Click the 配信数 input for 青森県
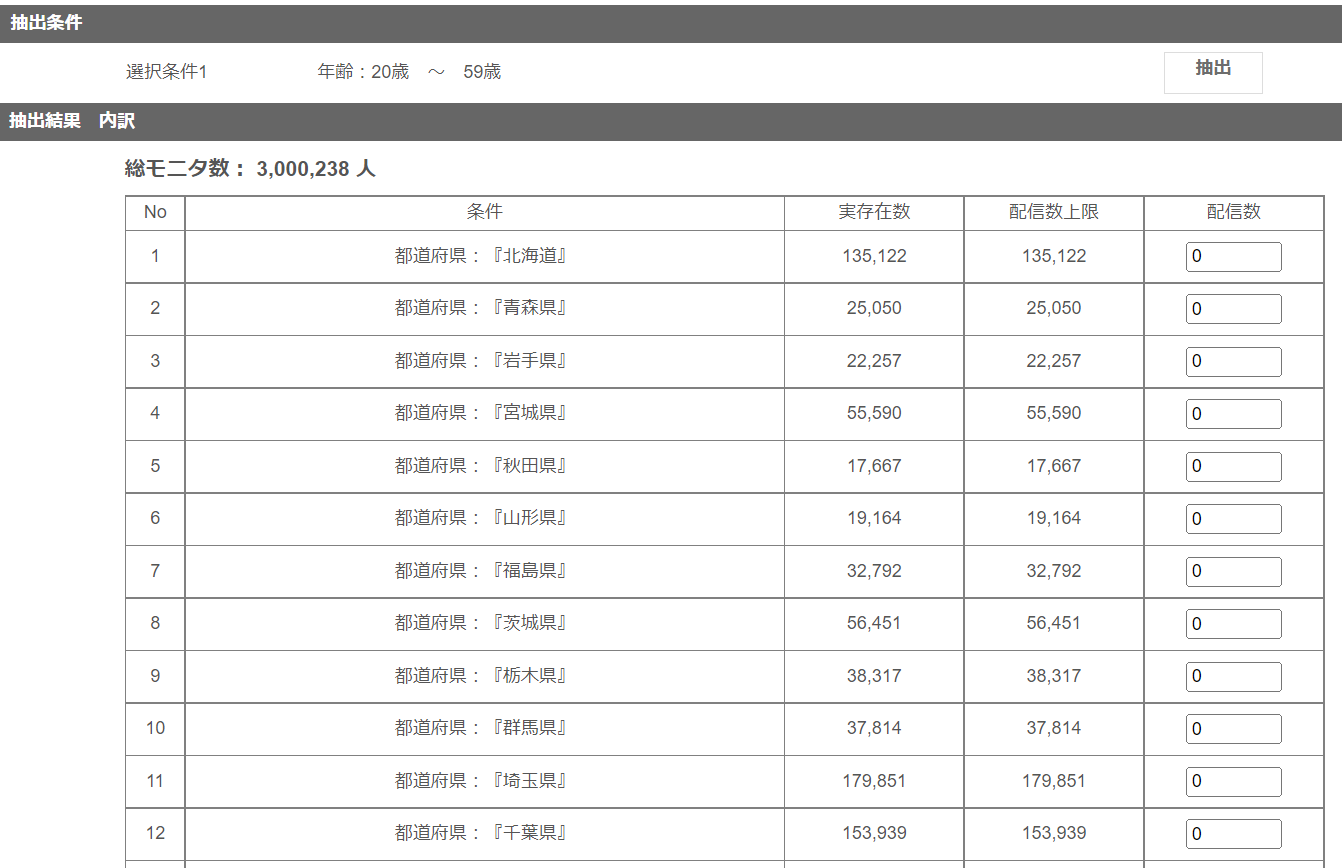Screen dimensions: 1342x868 (1233, 309)
